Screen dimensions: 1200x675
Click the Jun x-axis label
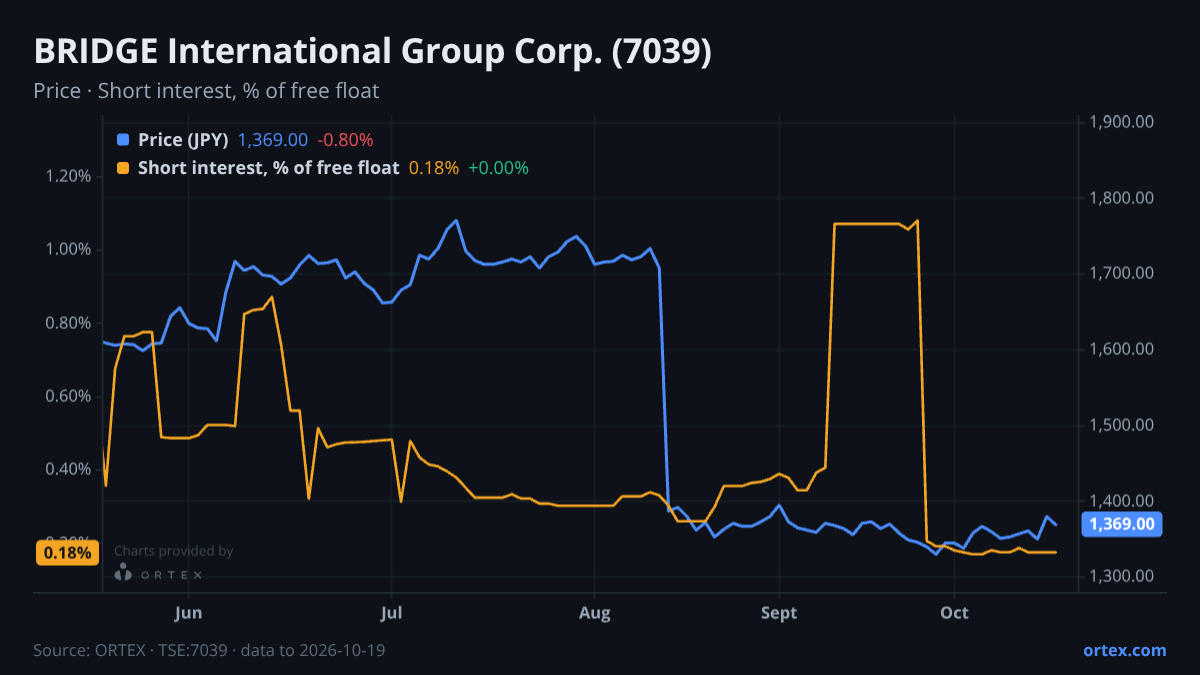[x=188, y=612]
